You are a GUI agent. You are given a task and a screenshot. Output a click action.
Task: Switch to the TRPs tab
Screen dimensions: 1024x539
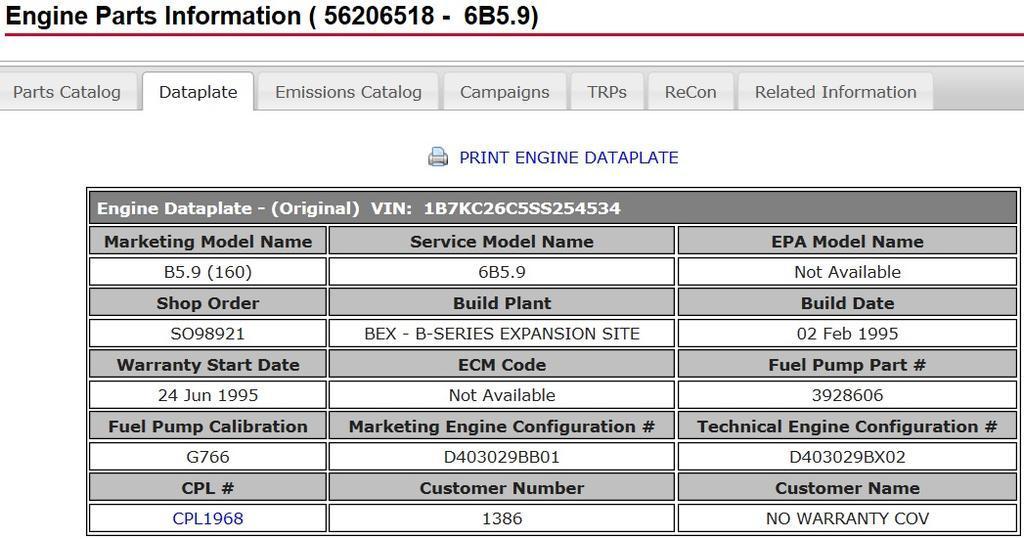pos(607,92)
